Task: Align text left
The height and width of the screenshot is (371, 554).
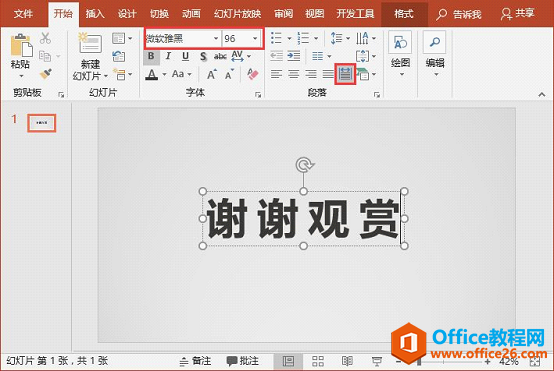Action: [x=276, y=74]
